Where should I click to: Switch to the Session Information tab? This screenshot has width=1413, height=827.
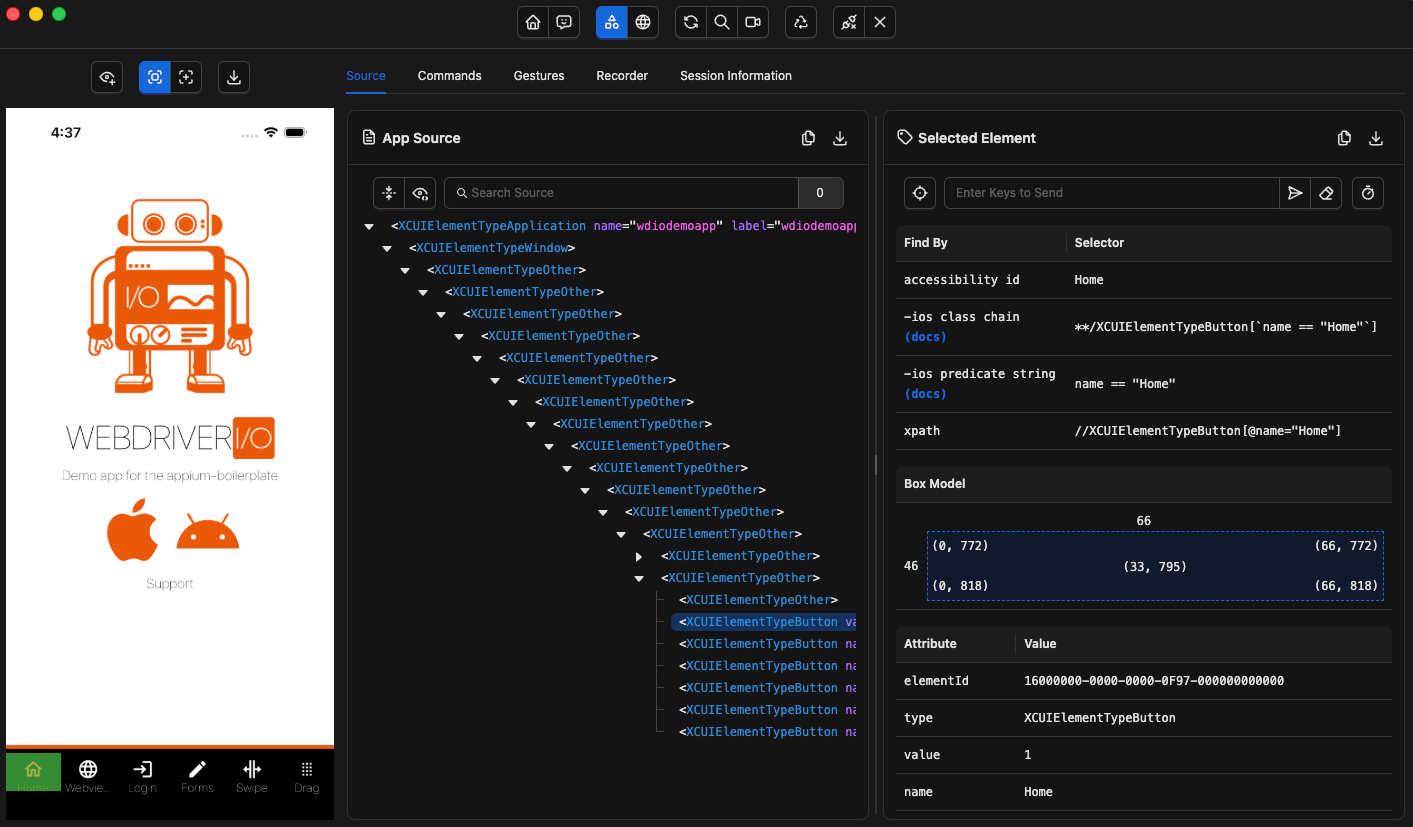click(x=735, y=76)
